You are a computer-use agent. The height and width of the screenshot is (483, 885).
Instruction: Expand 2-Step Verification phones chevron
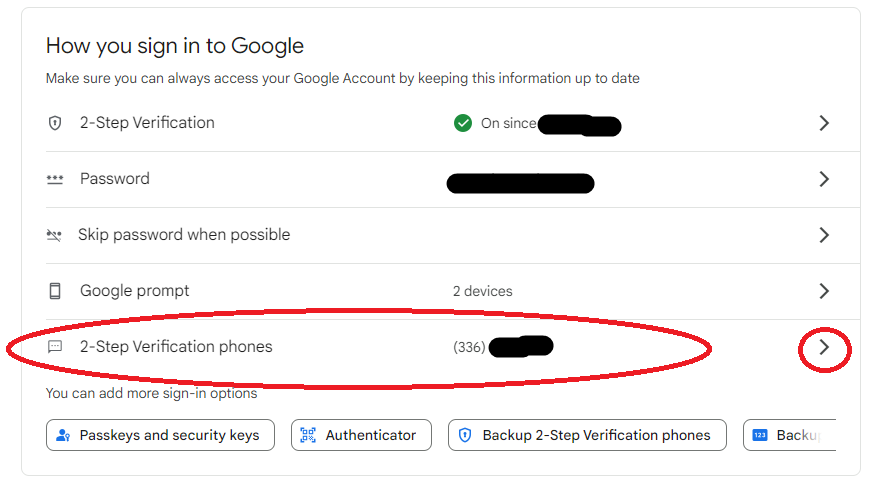click(824, 347)
